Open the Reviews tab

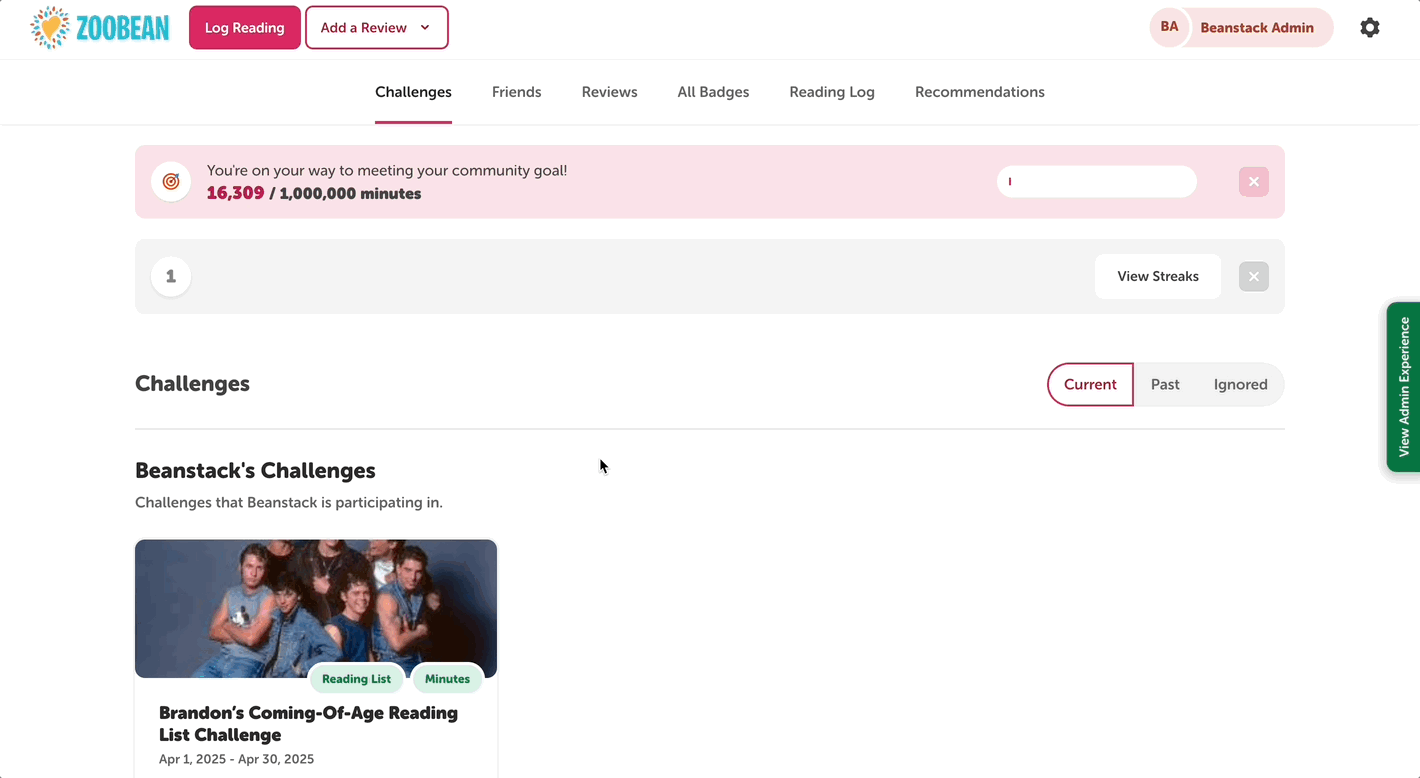tap(609, 91)
